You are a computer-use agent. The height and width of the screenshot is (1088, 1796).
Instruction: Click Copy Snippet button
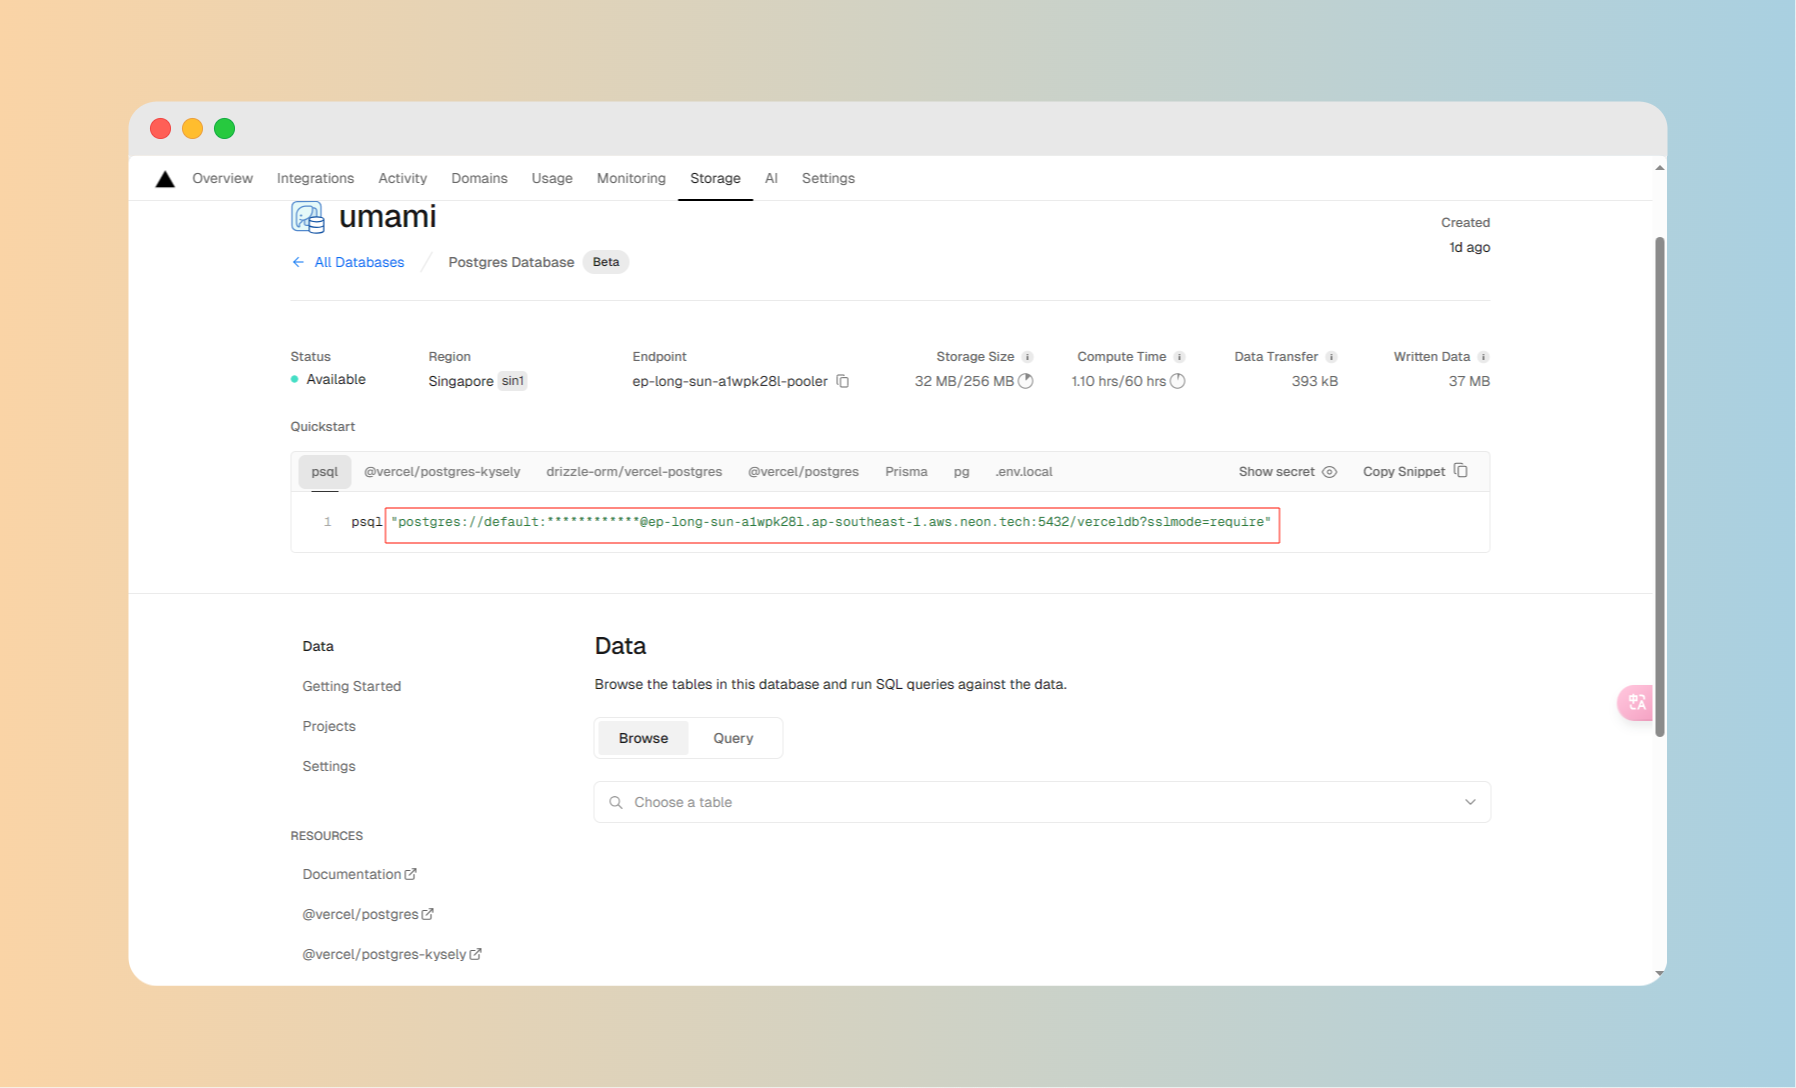[x=1415, y=472]
